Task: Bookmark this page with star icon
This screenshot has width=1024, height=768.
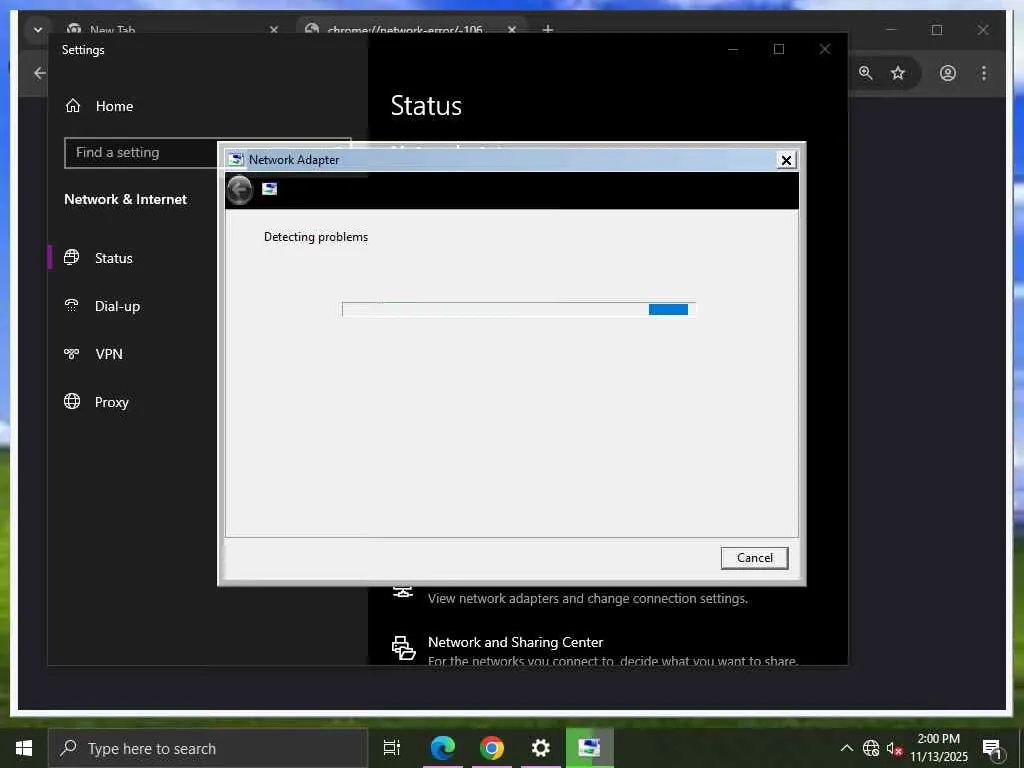Action: coord(898,73)
